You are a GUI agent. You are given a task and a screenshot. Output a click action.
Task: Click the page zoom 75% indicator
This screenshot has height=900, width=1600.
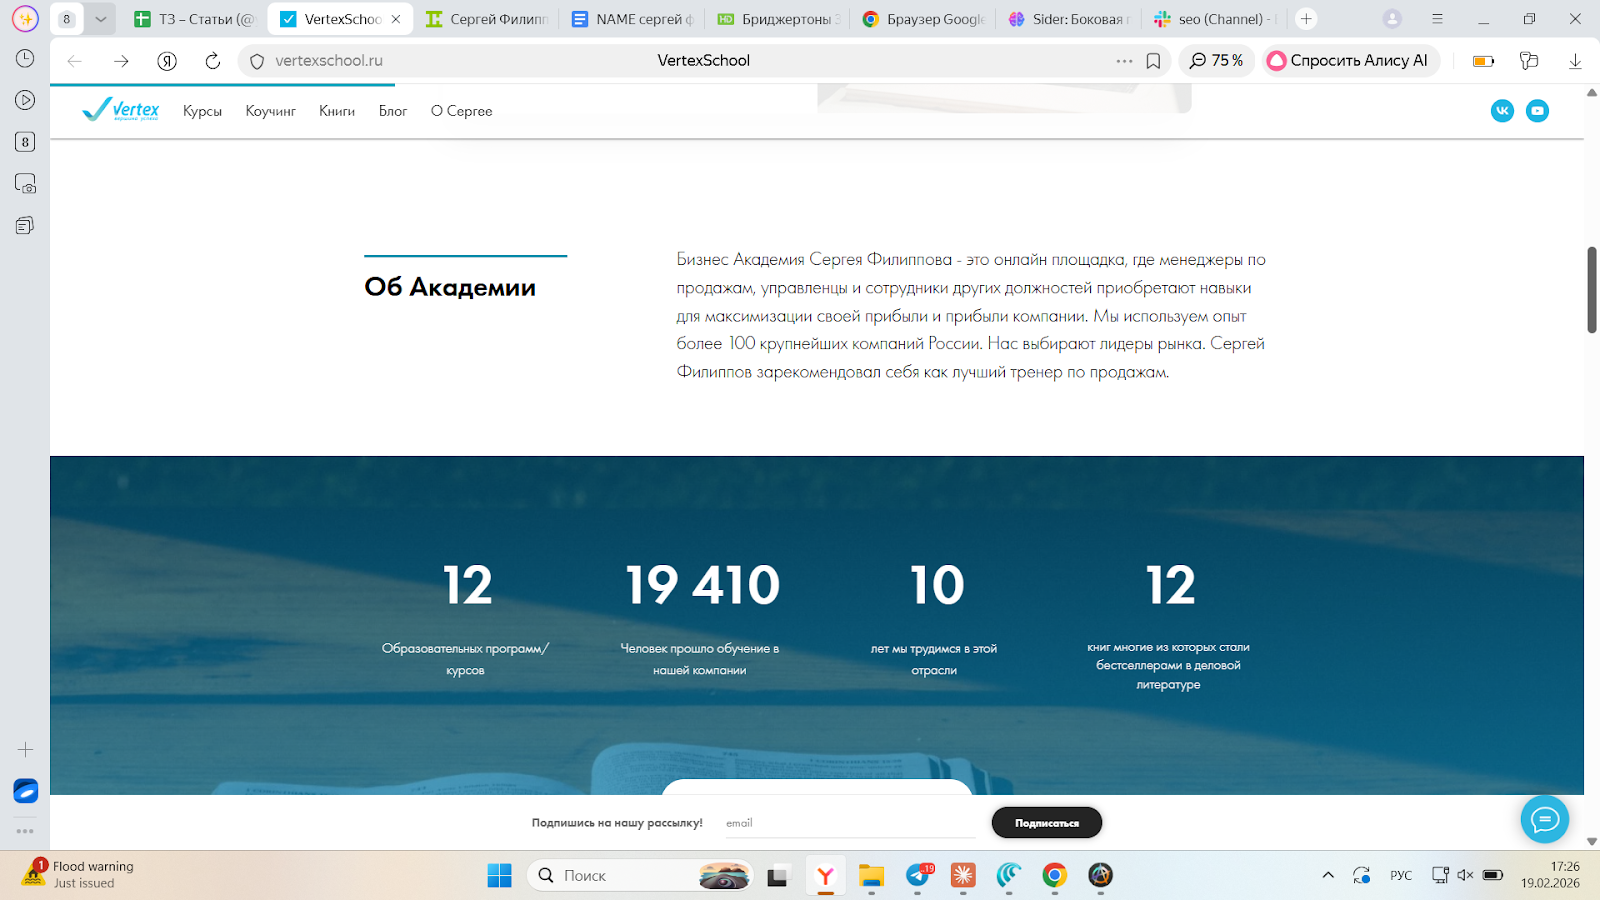1217,61
